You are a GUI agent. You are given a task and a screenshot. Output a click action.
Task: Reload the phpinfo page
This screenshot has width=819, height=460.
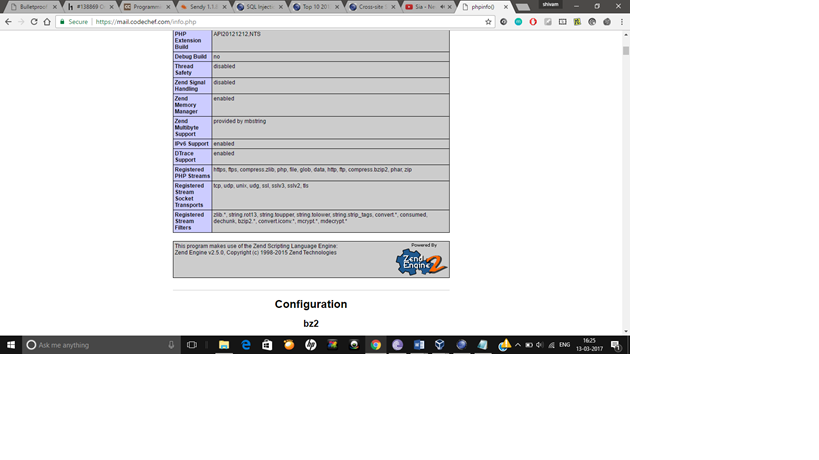tap(34, 22)
